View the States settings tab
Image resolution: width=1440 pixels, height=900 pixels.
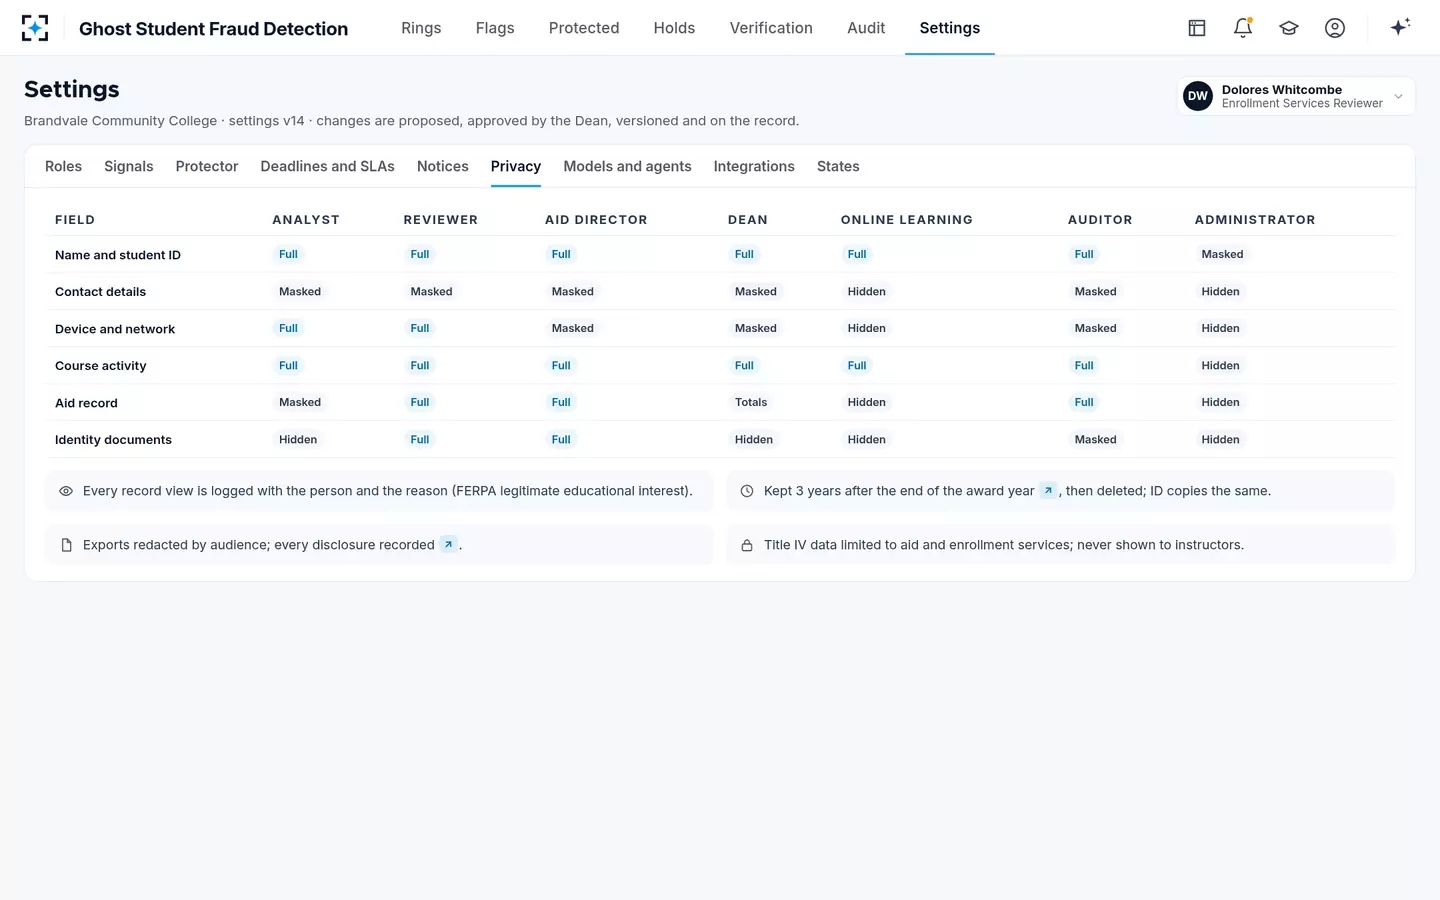(x=838, y=166)
